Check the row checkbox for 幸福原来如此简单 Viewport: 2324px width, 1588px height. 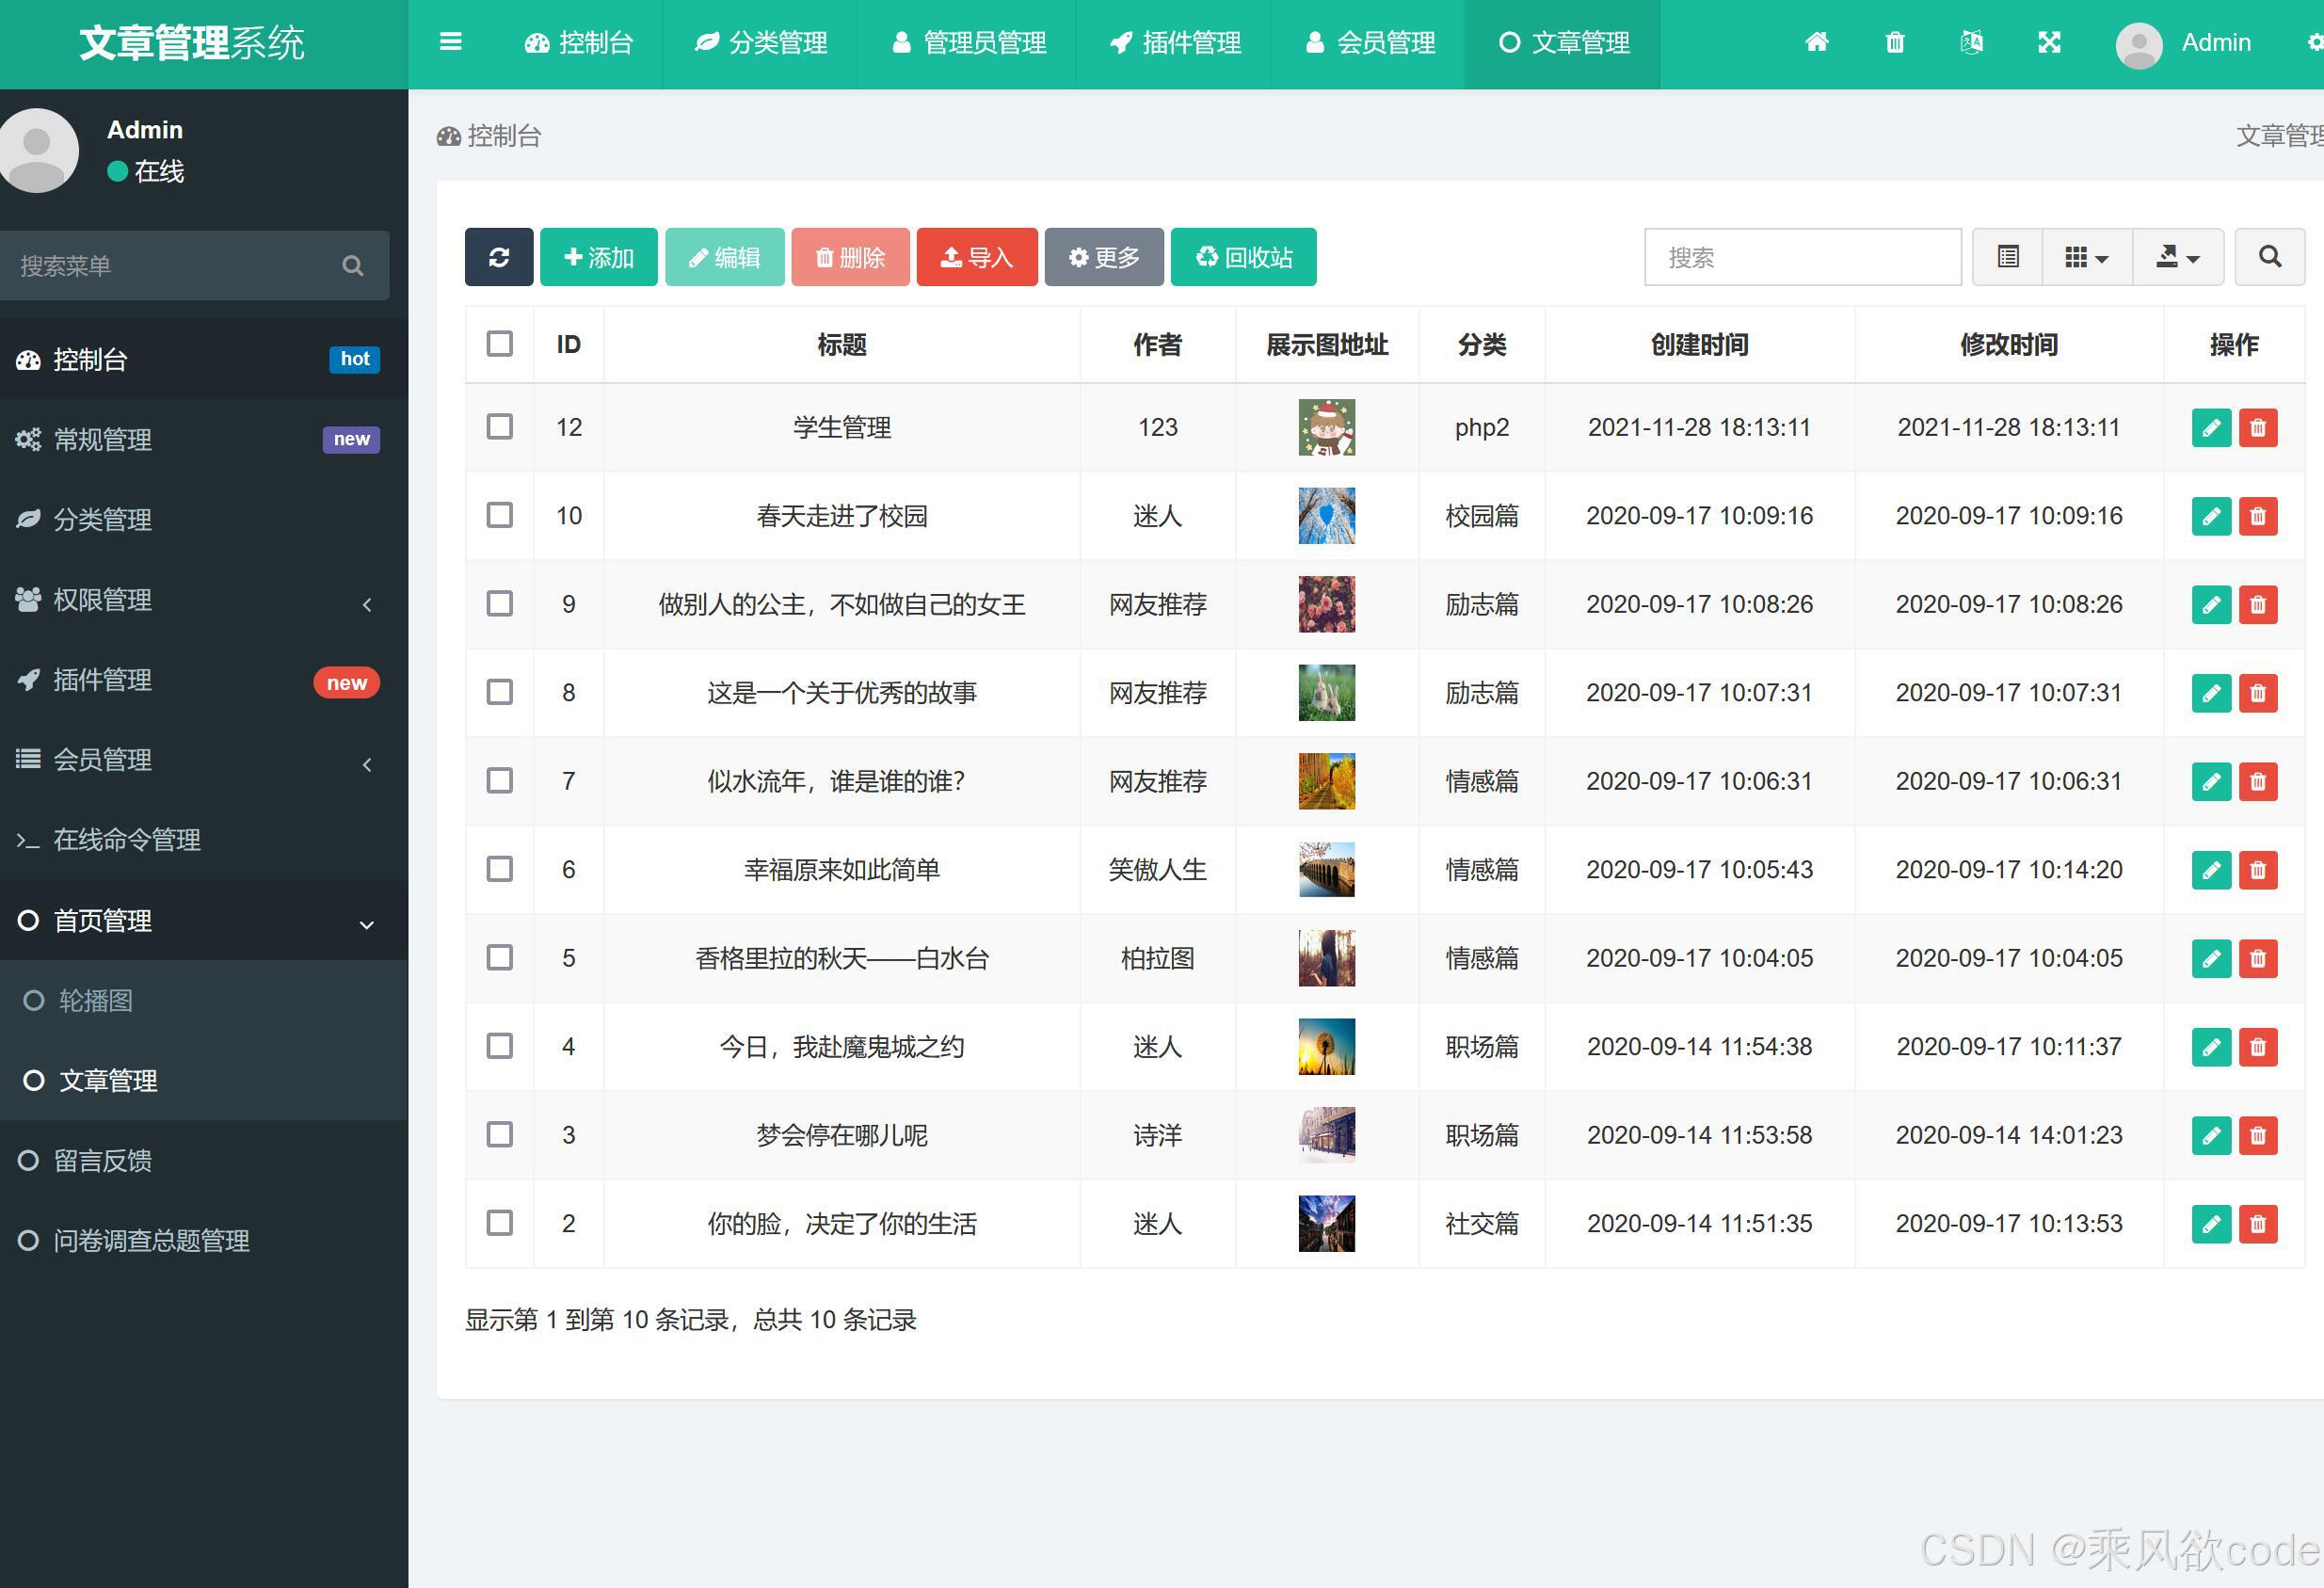point(499,869)
